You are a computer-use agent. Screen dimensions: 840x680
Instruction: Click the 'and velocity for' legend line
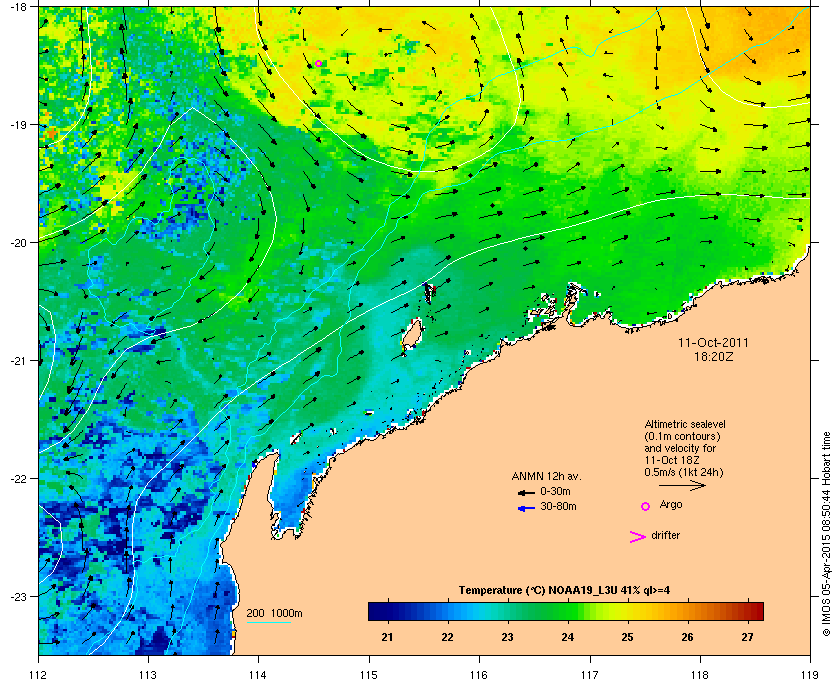pos(680,448)
